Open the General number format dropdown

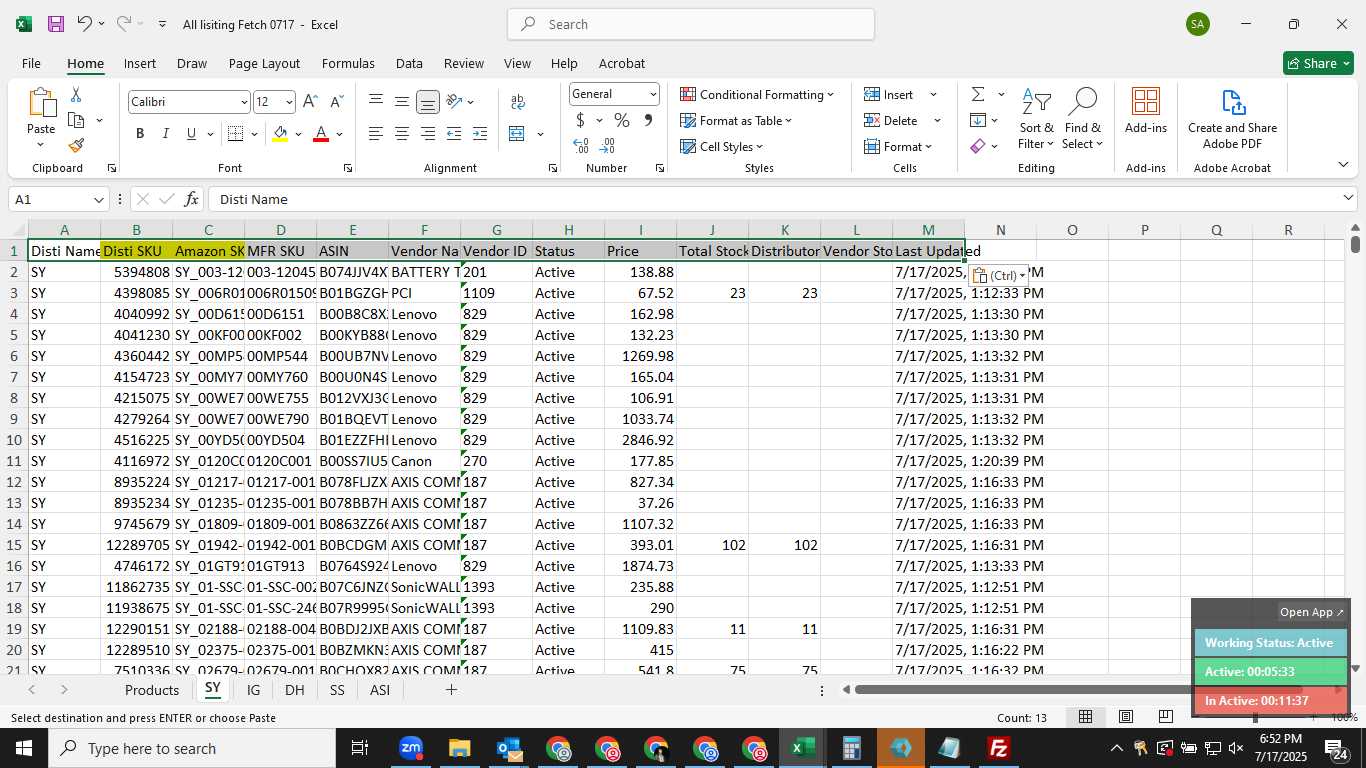653,94
